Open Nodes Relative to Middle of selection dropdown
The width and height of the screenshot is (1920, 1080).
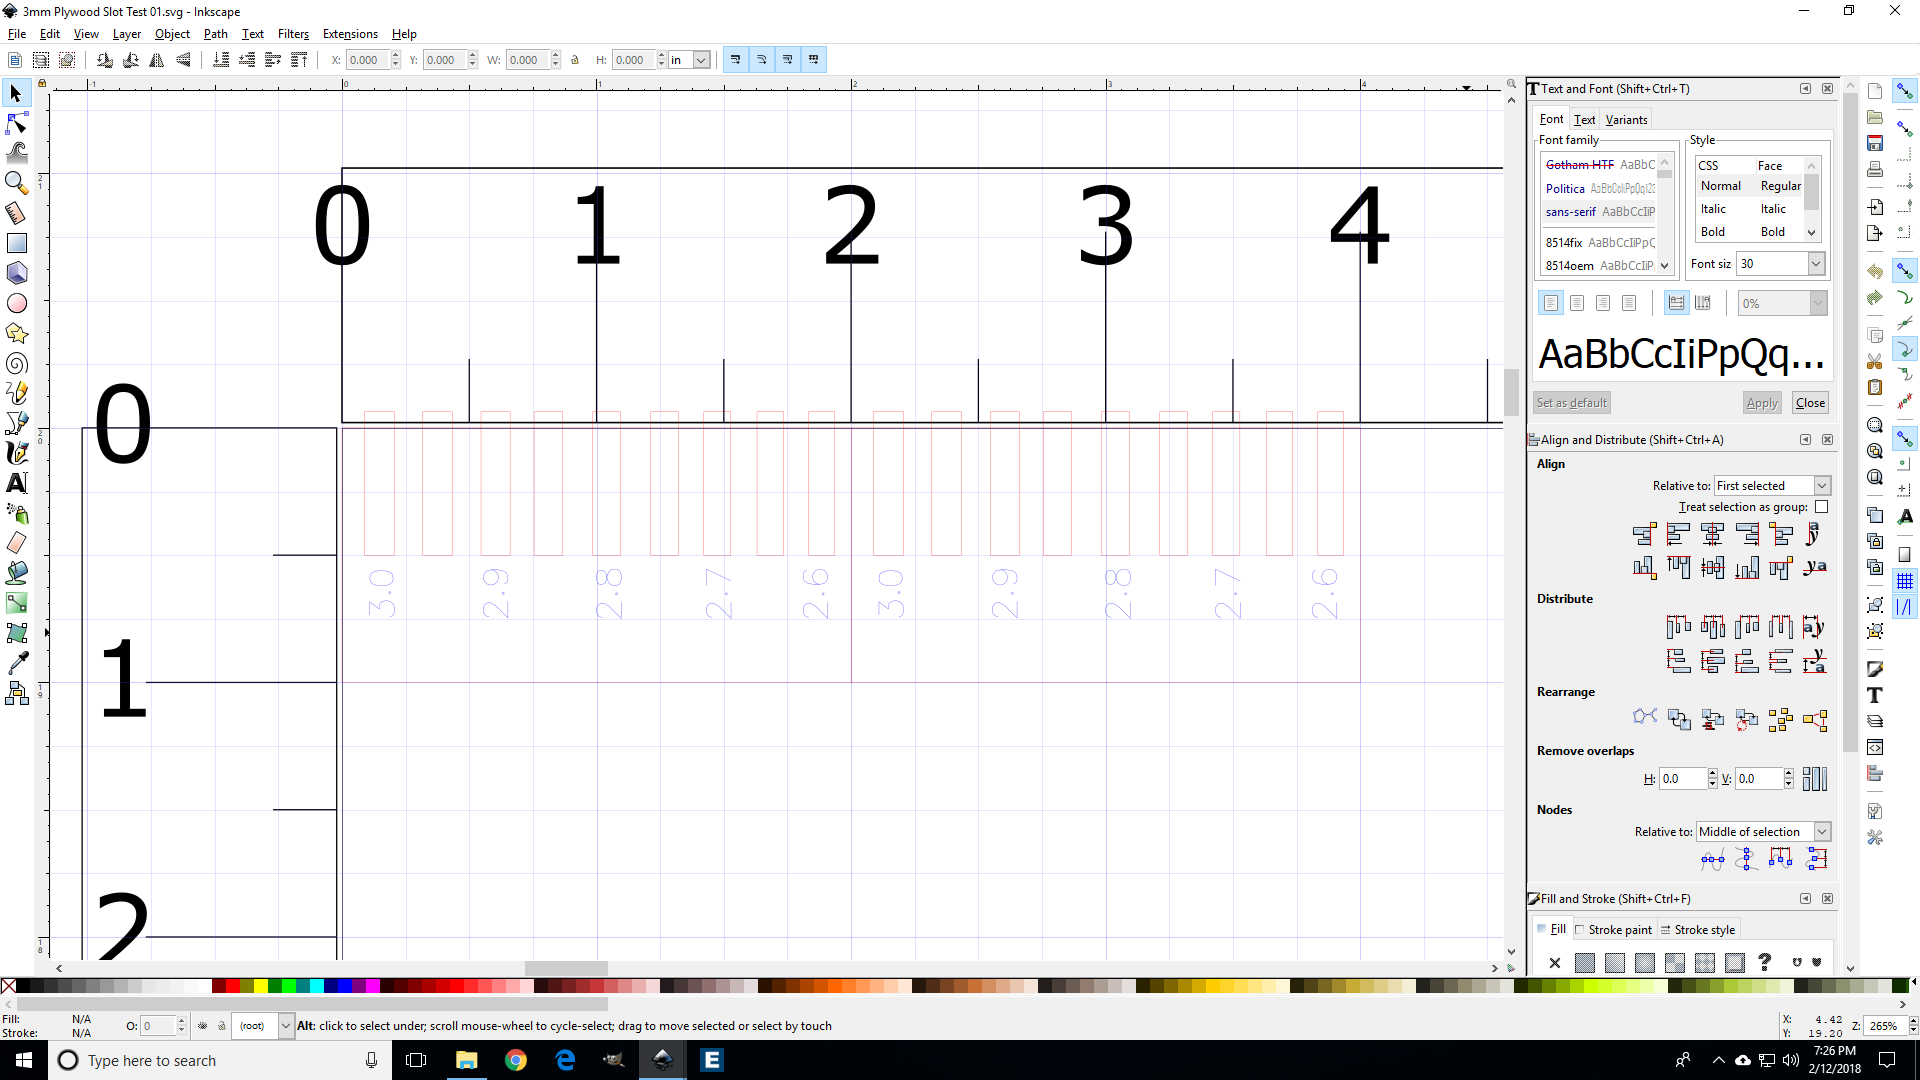point(1763,832)
